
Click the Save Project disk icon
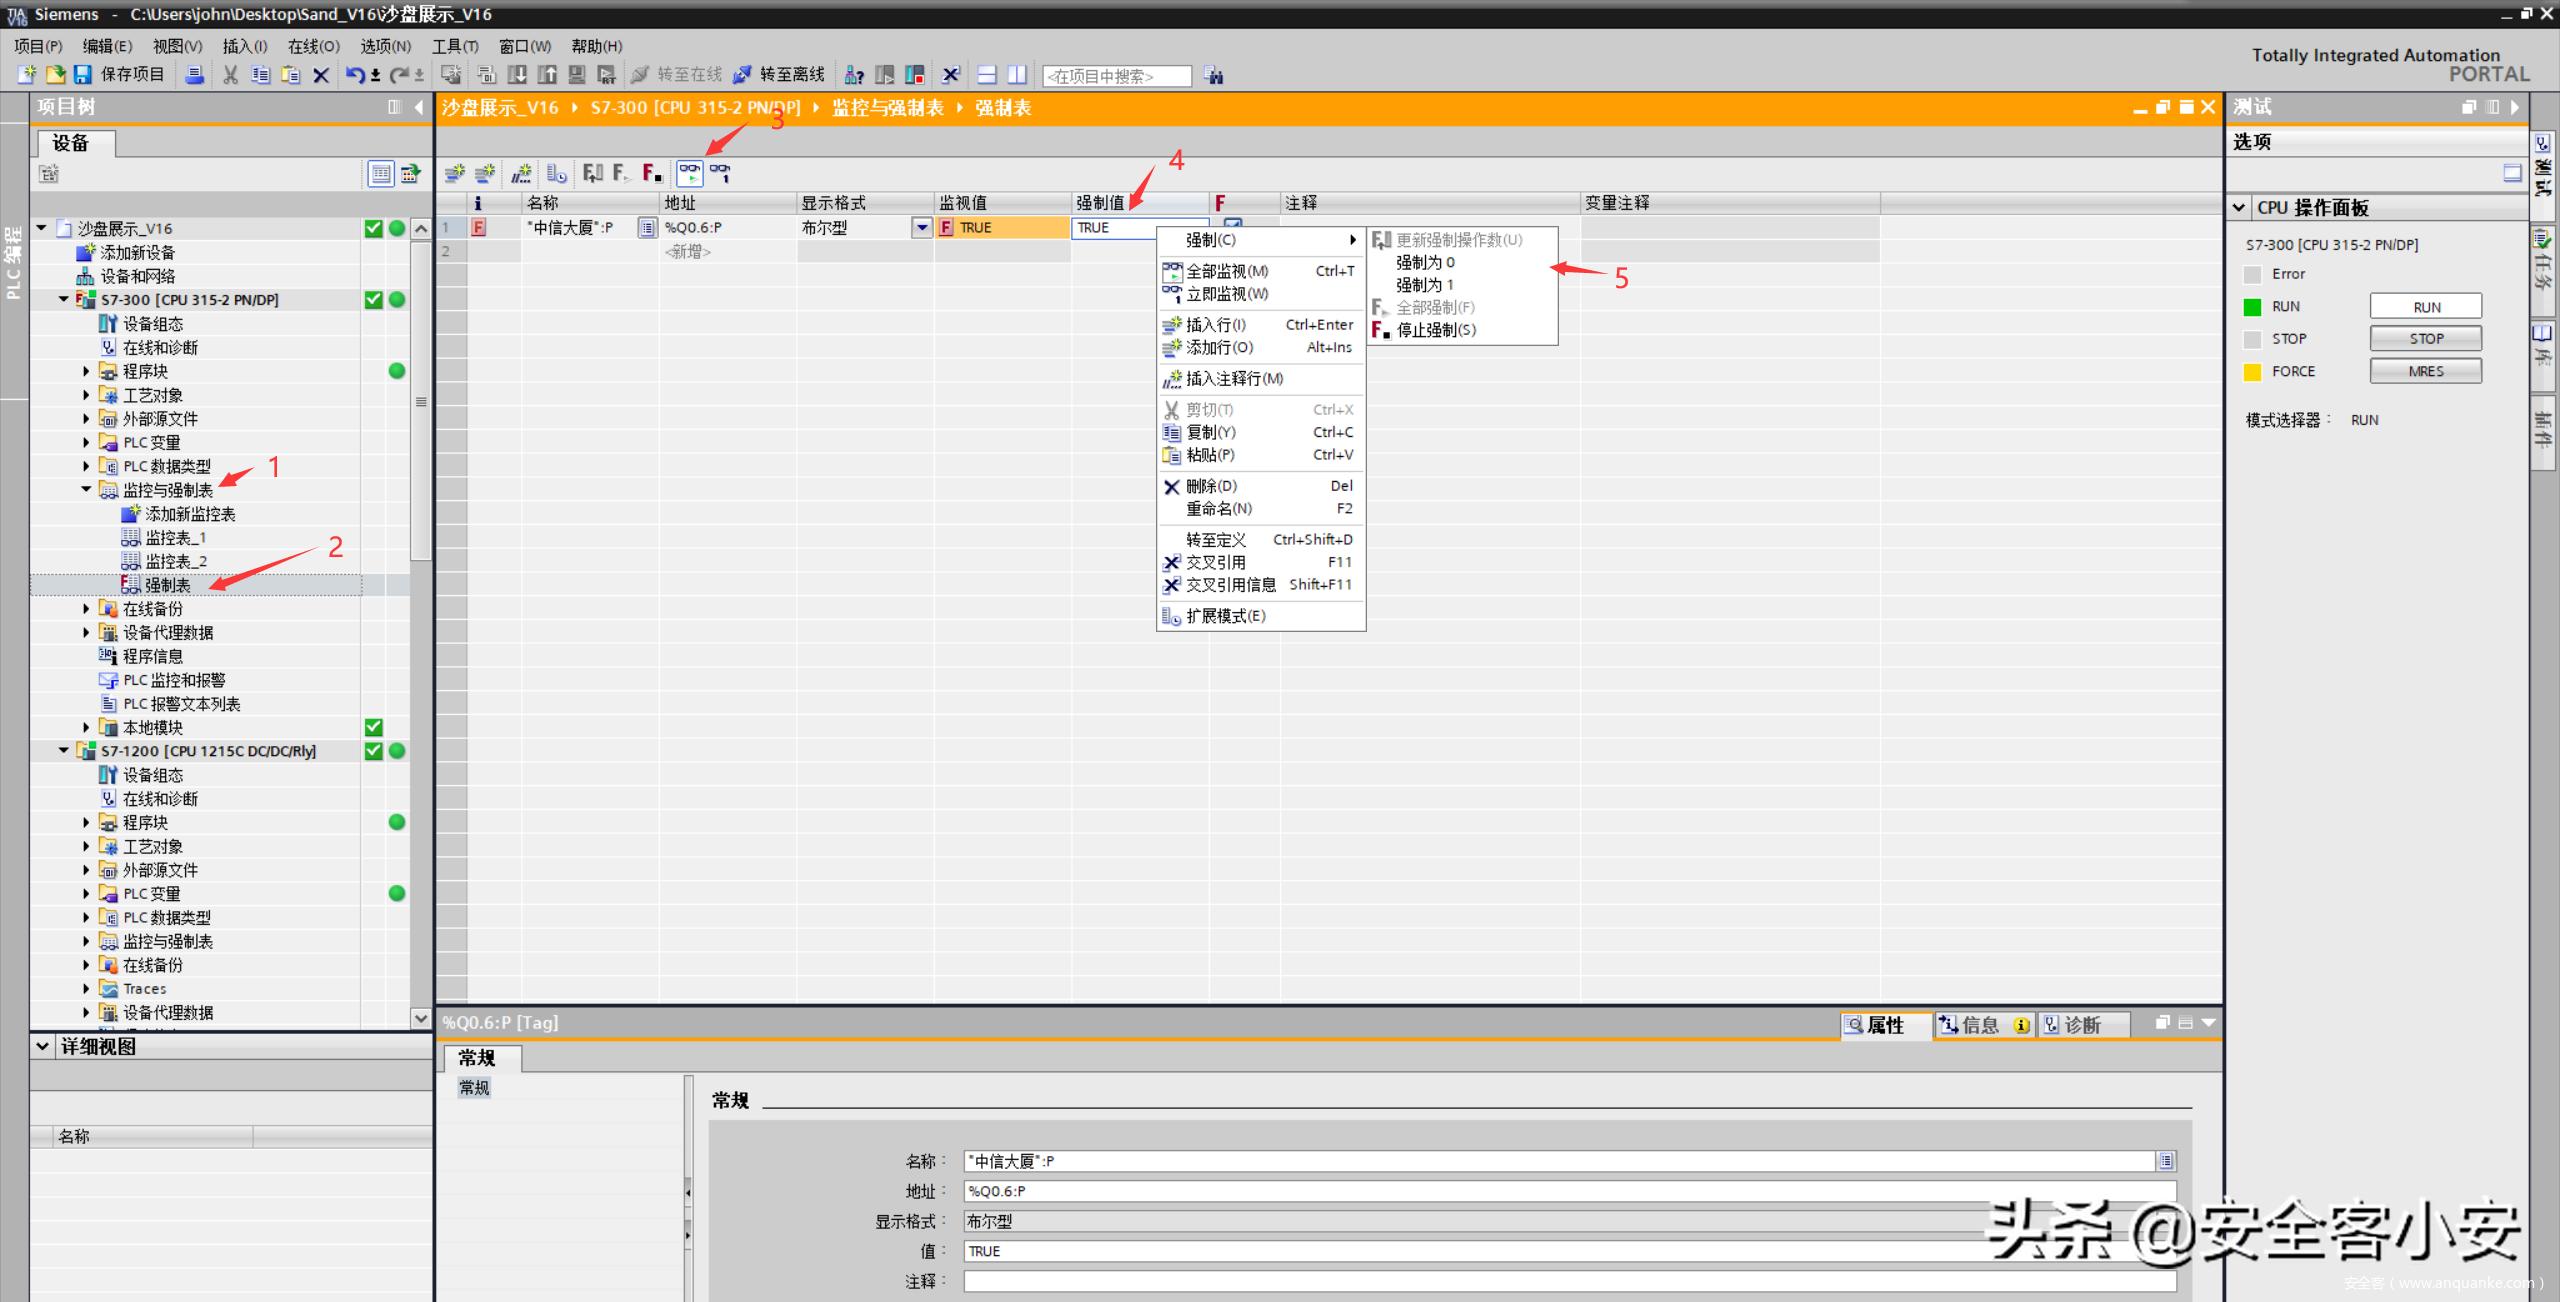coord(83,75)
